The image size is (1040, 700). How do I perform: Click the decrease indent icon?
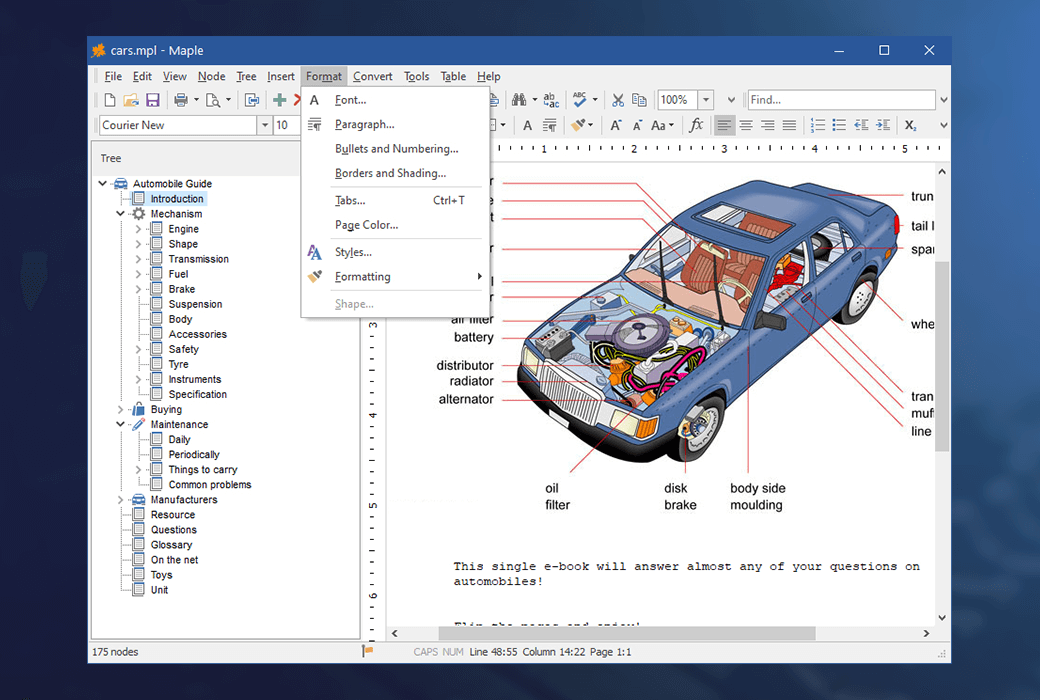point(861,125)
